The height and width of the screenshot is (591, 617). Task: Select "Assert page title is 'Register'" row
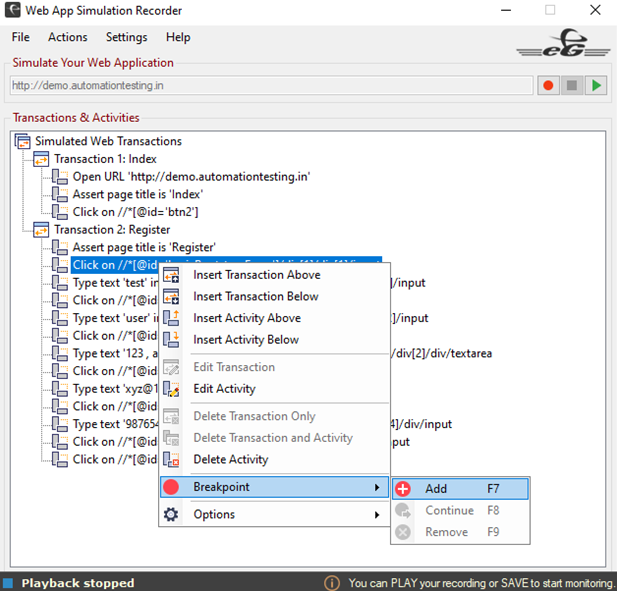tap(144, 247)
